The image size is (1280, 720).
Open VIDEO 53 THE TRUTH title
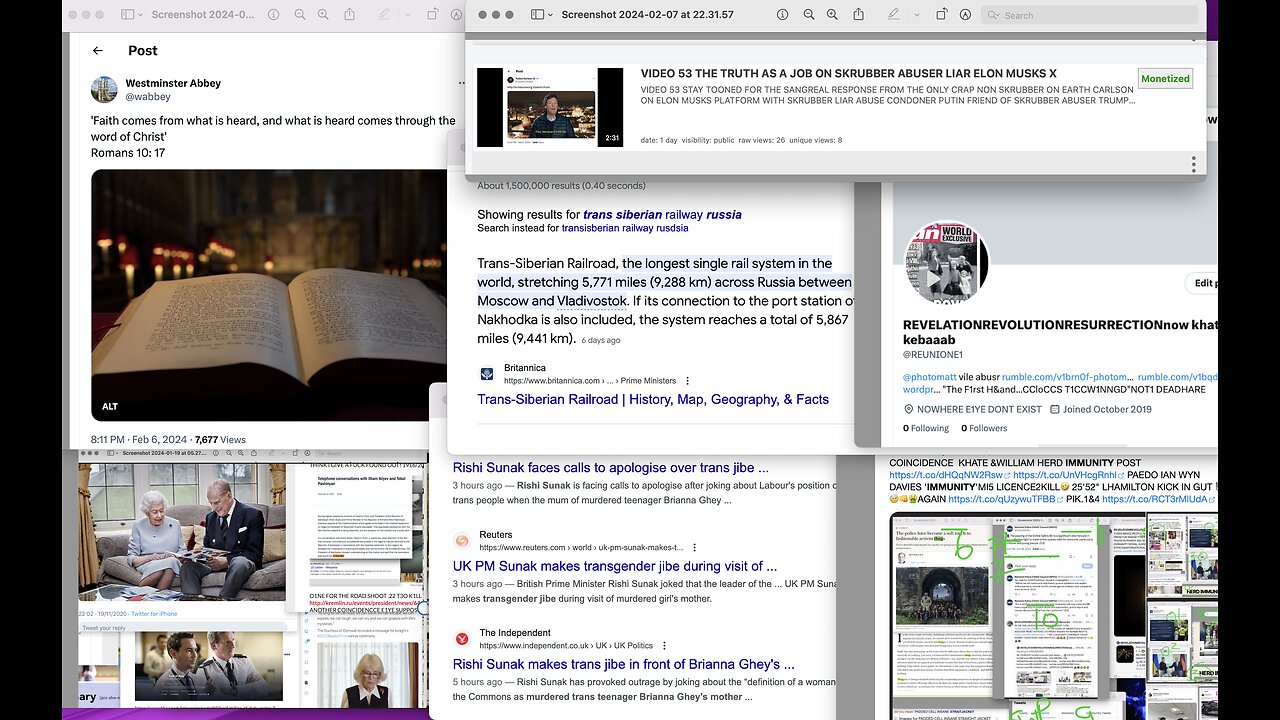[x=849, y=74]
